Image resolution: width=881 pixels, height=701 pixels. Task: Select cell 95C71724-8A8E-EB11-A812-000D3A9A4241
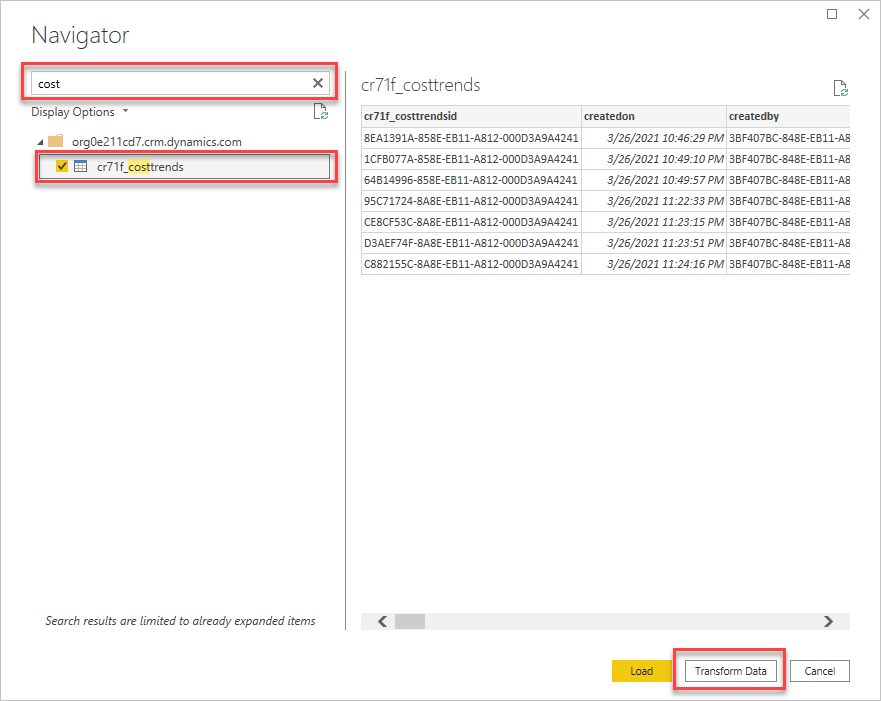(471, 201)
